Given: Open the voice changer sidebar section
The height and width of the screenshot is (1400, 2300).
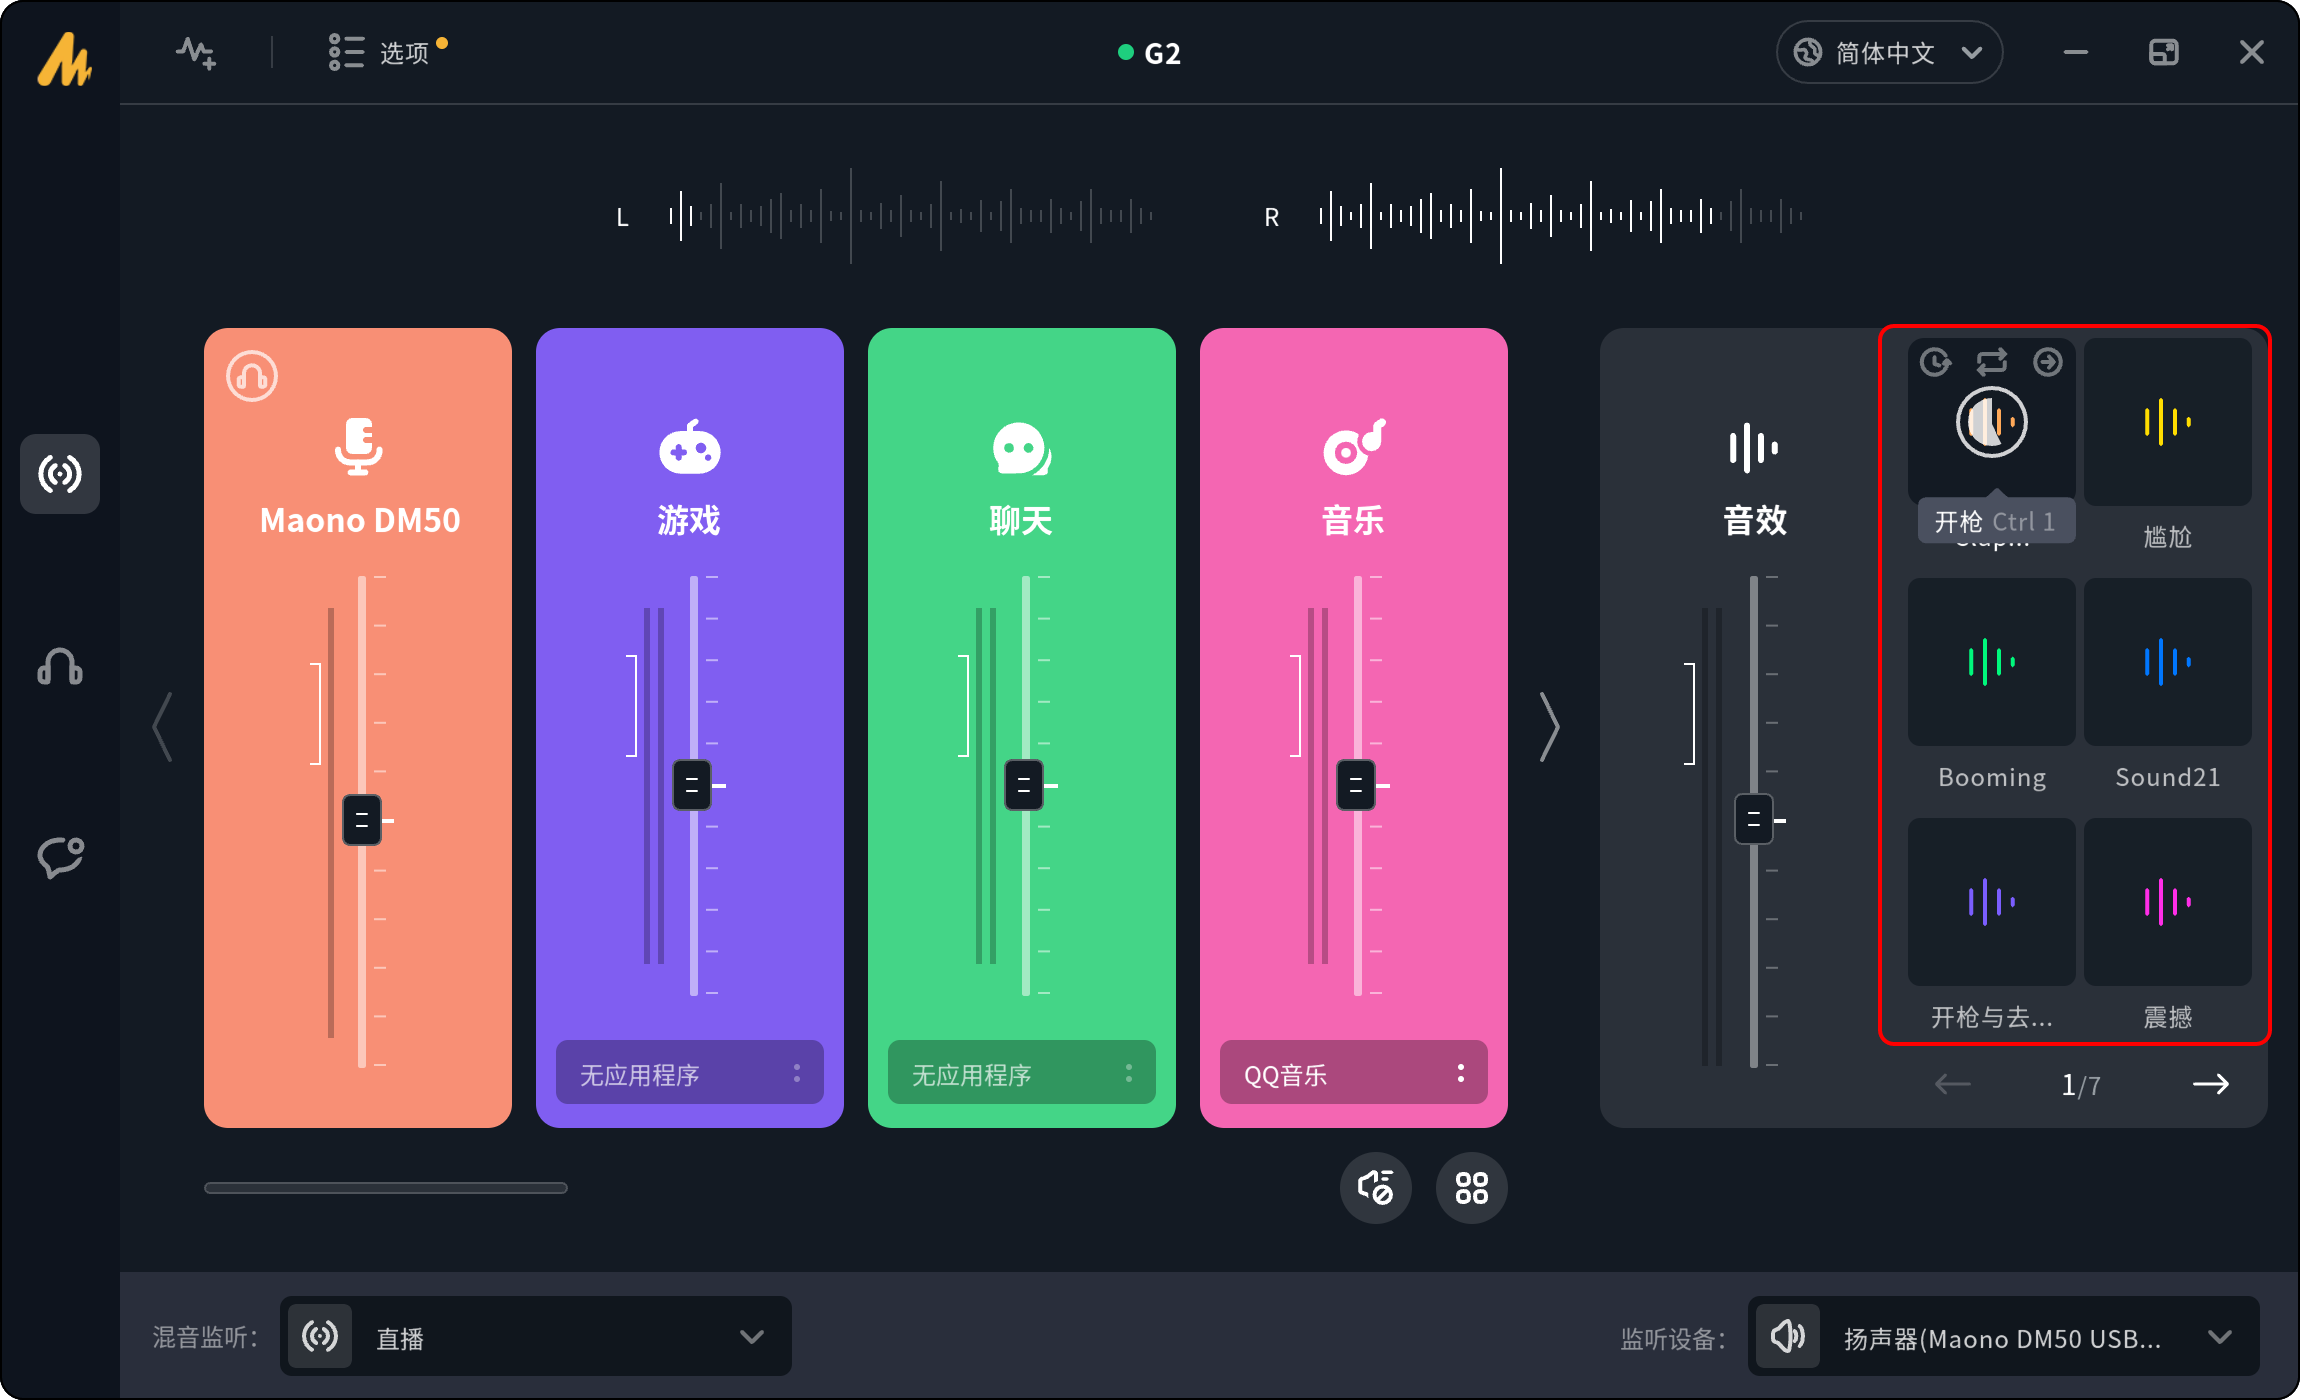Looking at the screenshot, I should tap(60, 856).
